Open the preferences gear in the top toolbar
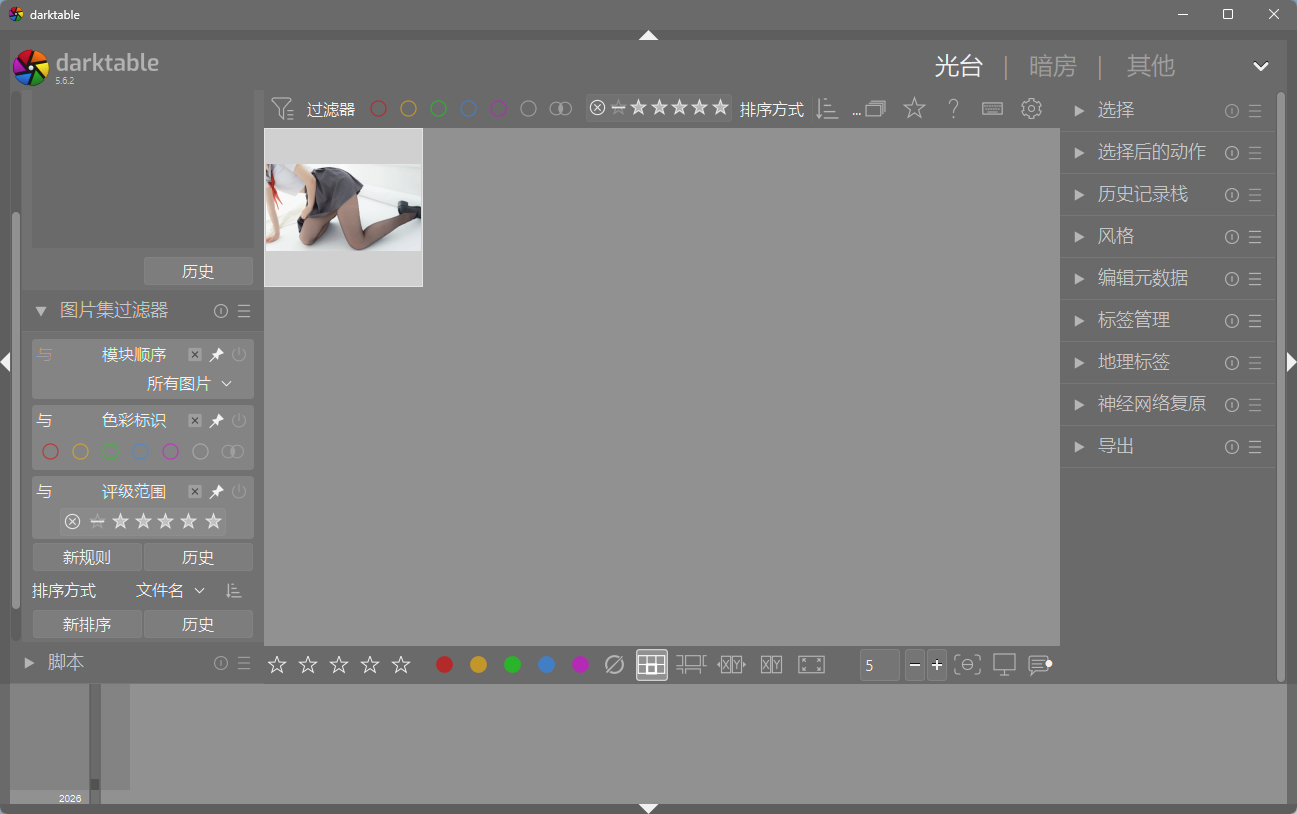 (x=1031, y=109)
